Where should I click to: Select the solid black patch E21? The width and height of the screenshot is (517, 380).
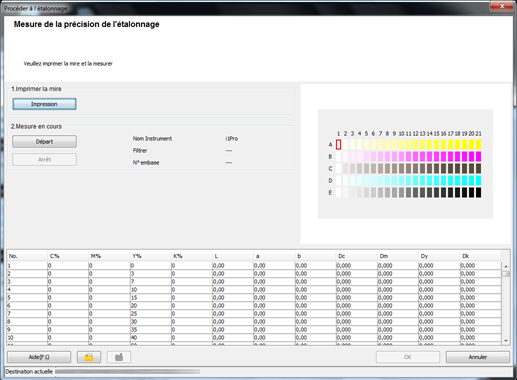478,192
